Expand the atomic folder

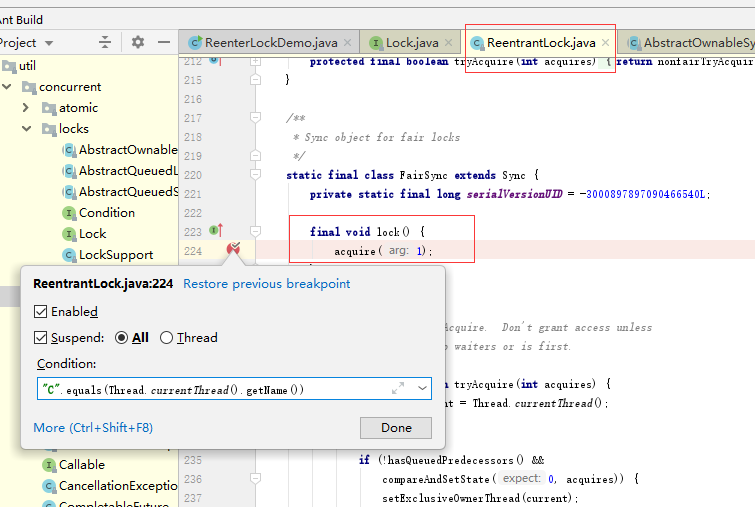[x=26, y=108]
